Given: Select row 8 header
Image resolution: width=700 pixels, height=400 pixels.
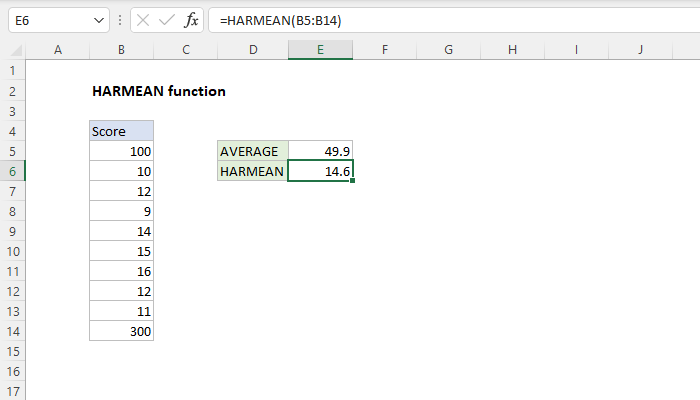Looking at the screenshot, I should [x=12, y=212].
